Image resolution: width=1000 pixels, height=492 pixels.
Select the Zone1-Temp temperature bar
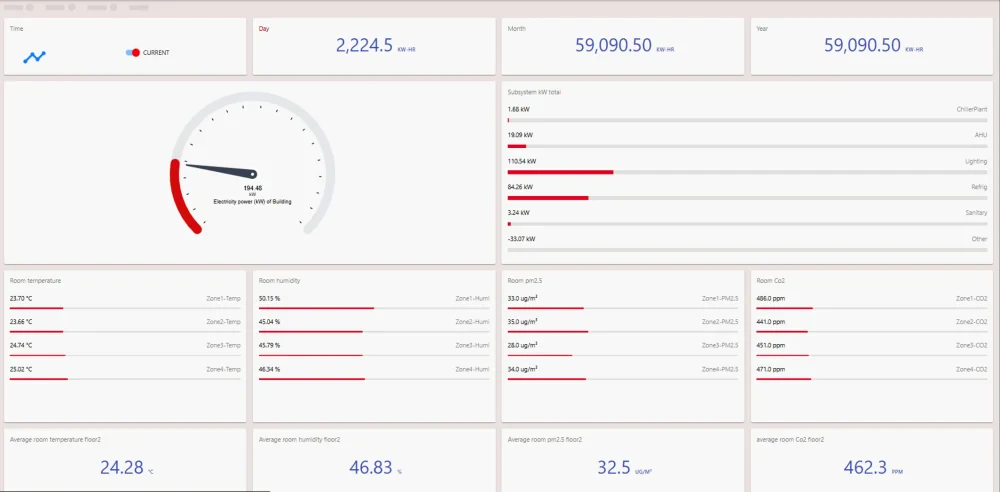pos(125,308)
